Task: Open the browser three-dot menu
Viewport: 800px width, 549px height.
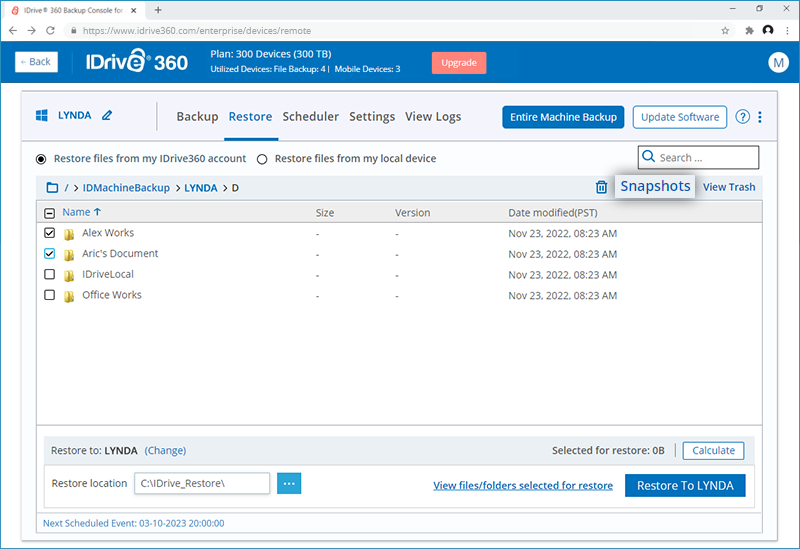Action: click(x=787, y=31)
